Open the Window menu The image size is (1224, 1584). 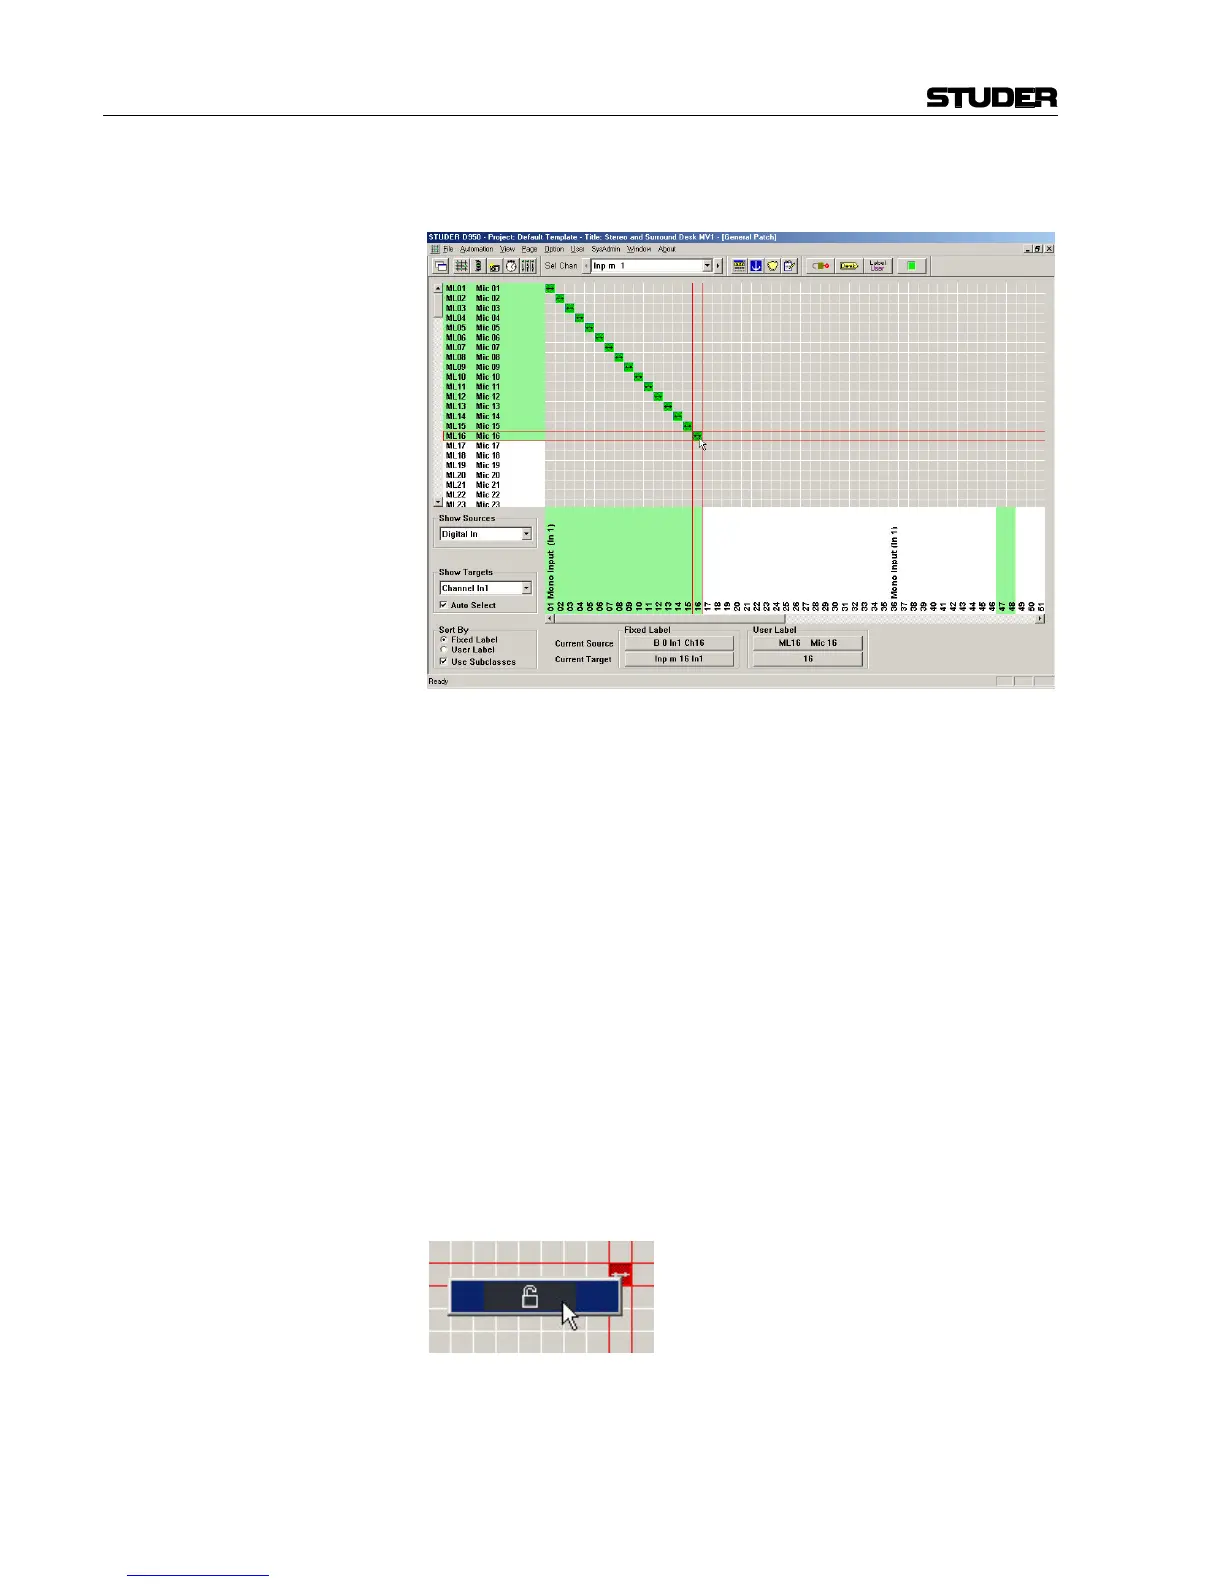point(639,249)
